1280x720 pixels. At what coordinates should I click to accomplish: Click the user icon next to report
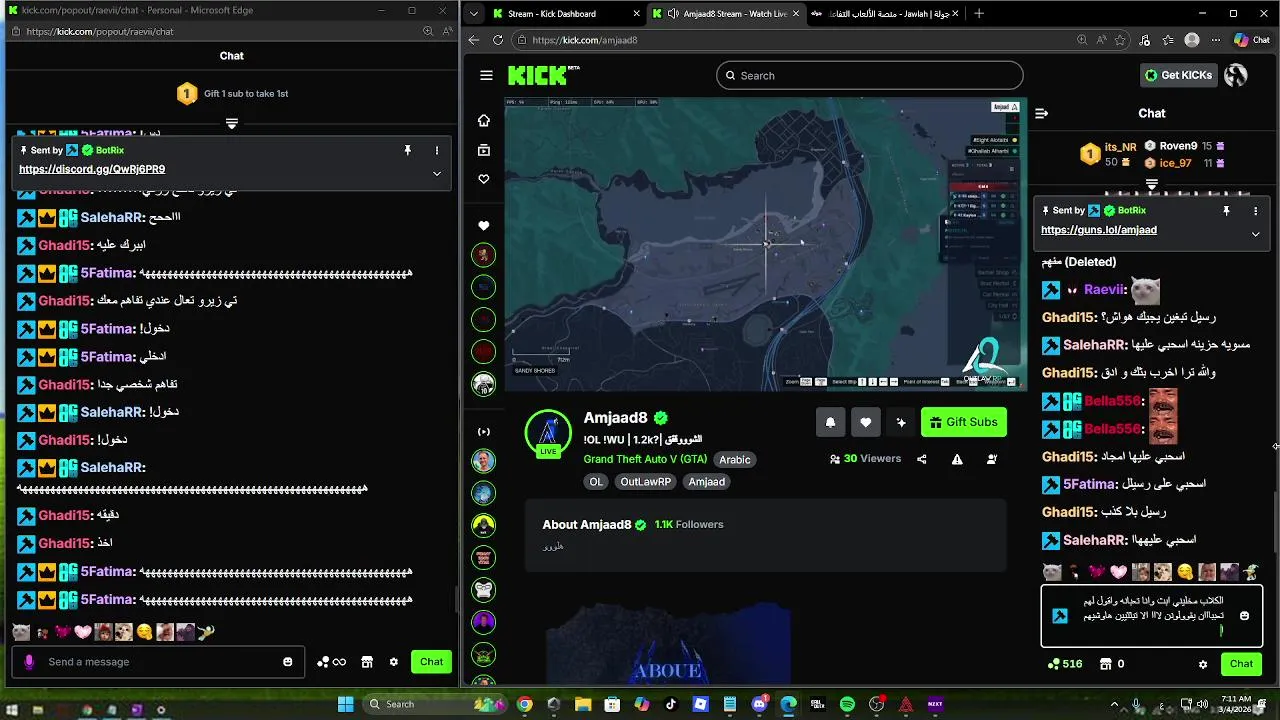click(x=992, y=459)
